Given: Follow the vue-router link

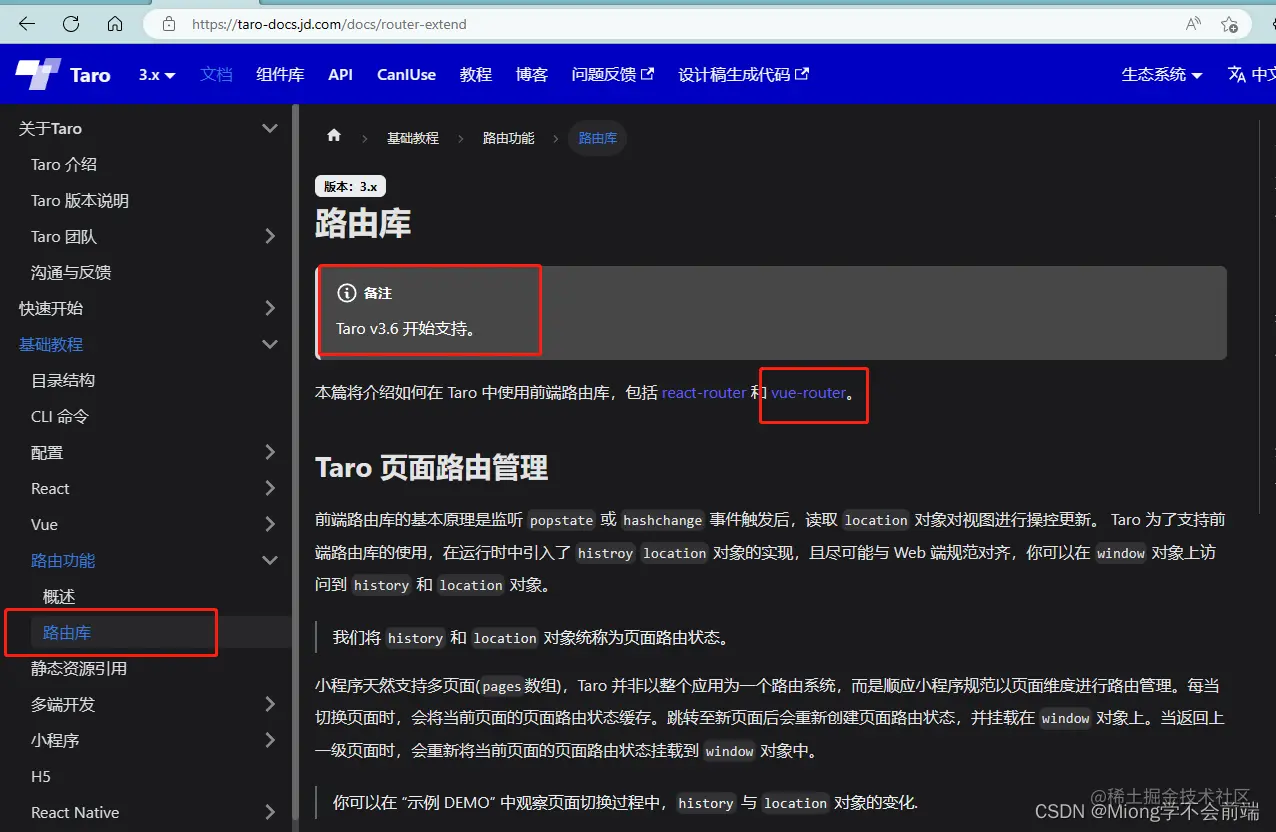Looking at the screenshot, I should (808, 393).
